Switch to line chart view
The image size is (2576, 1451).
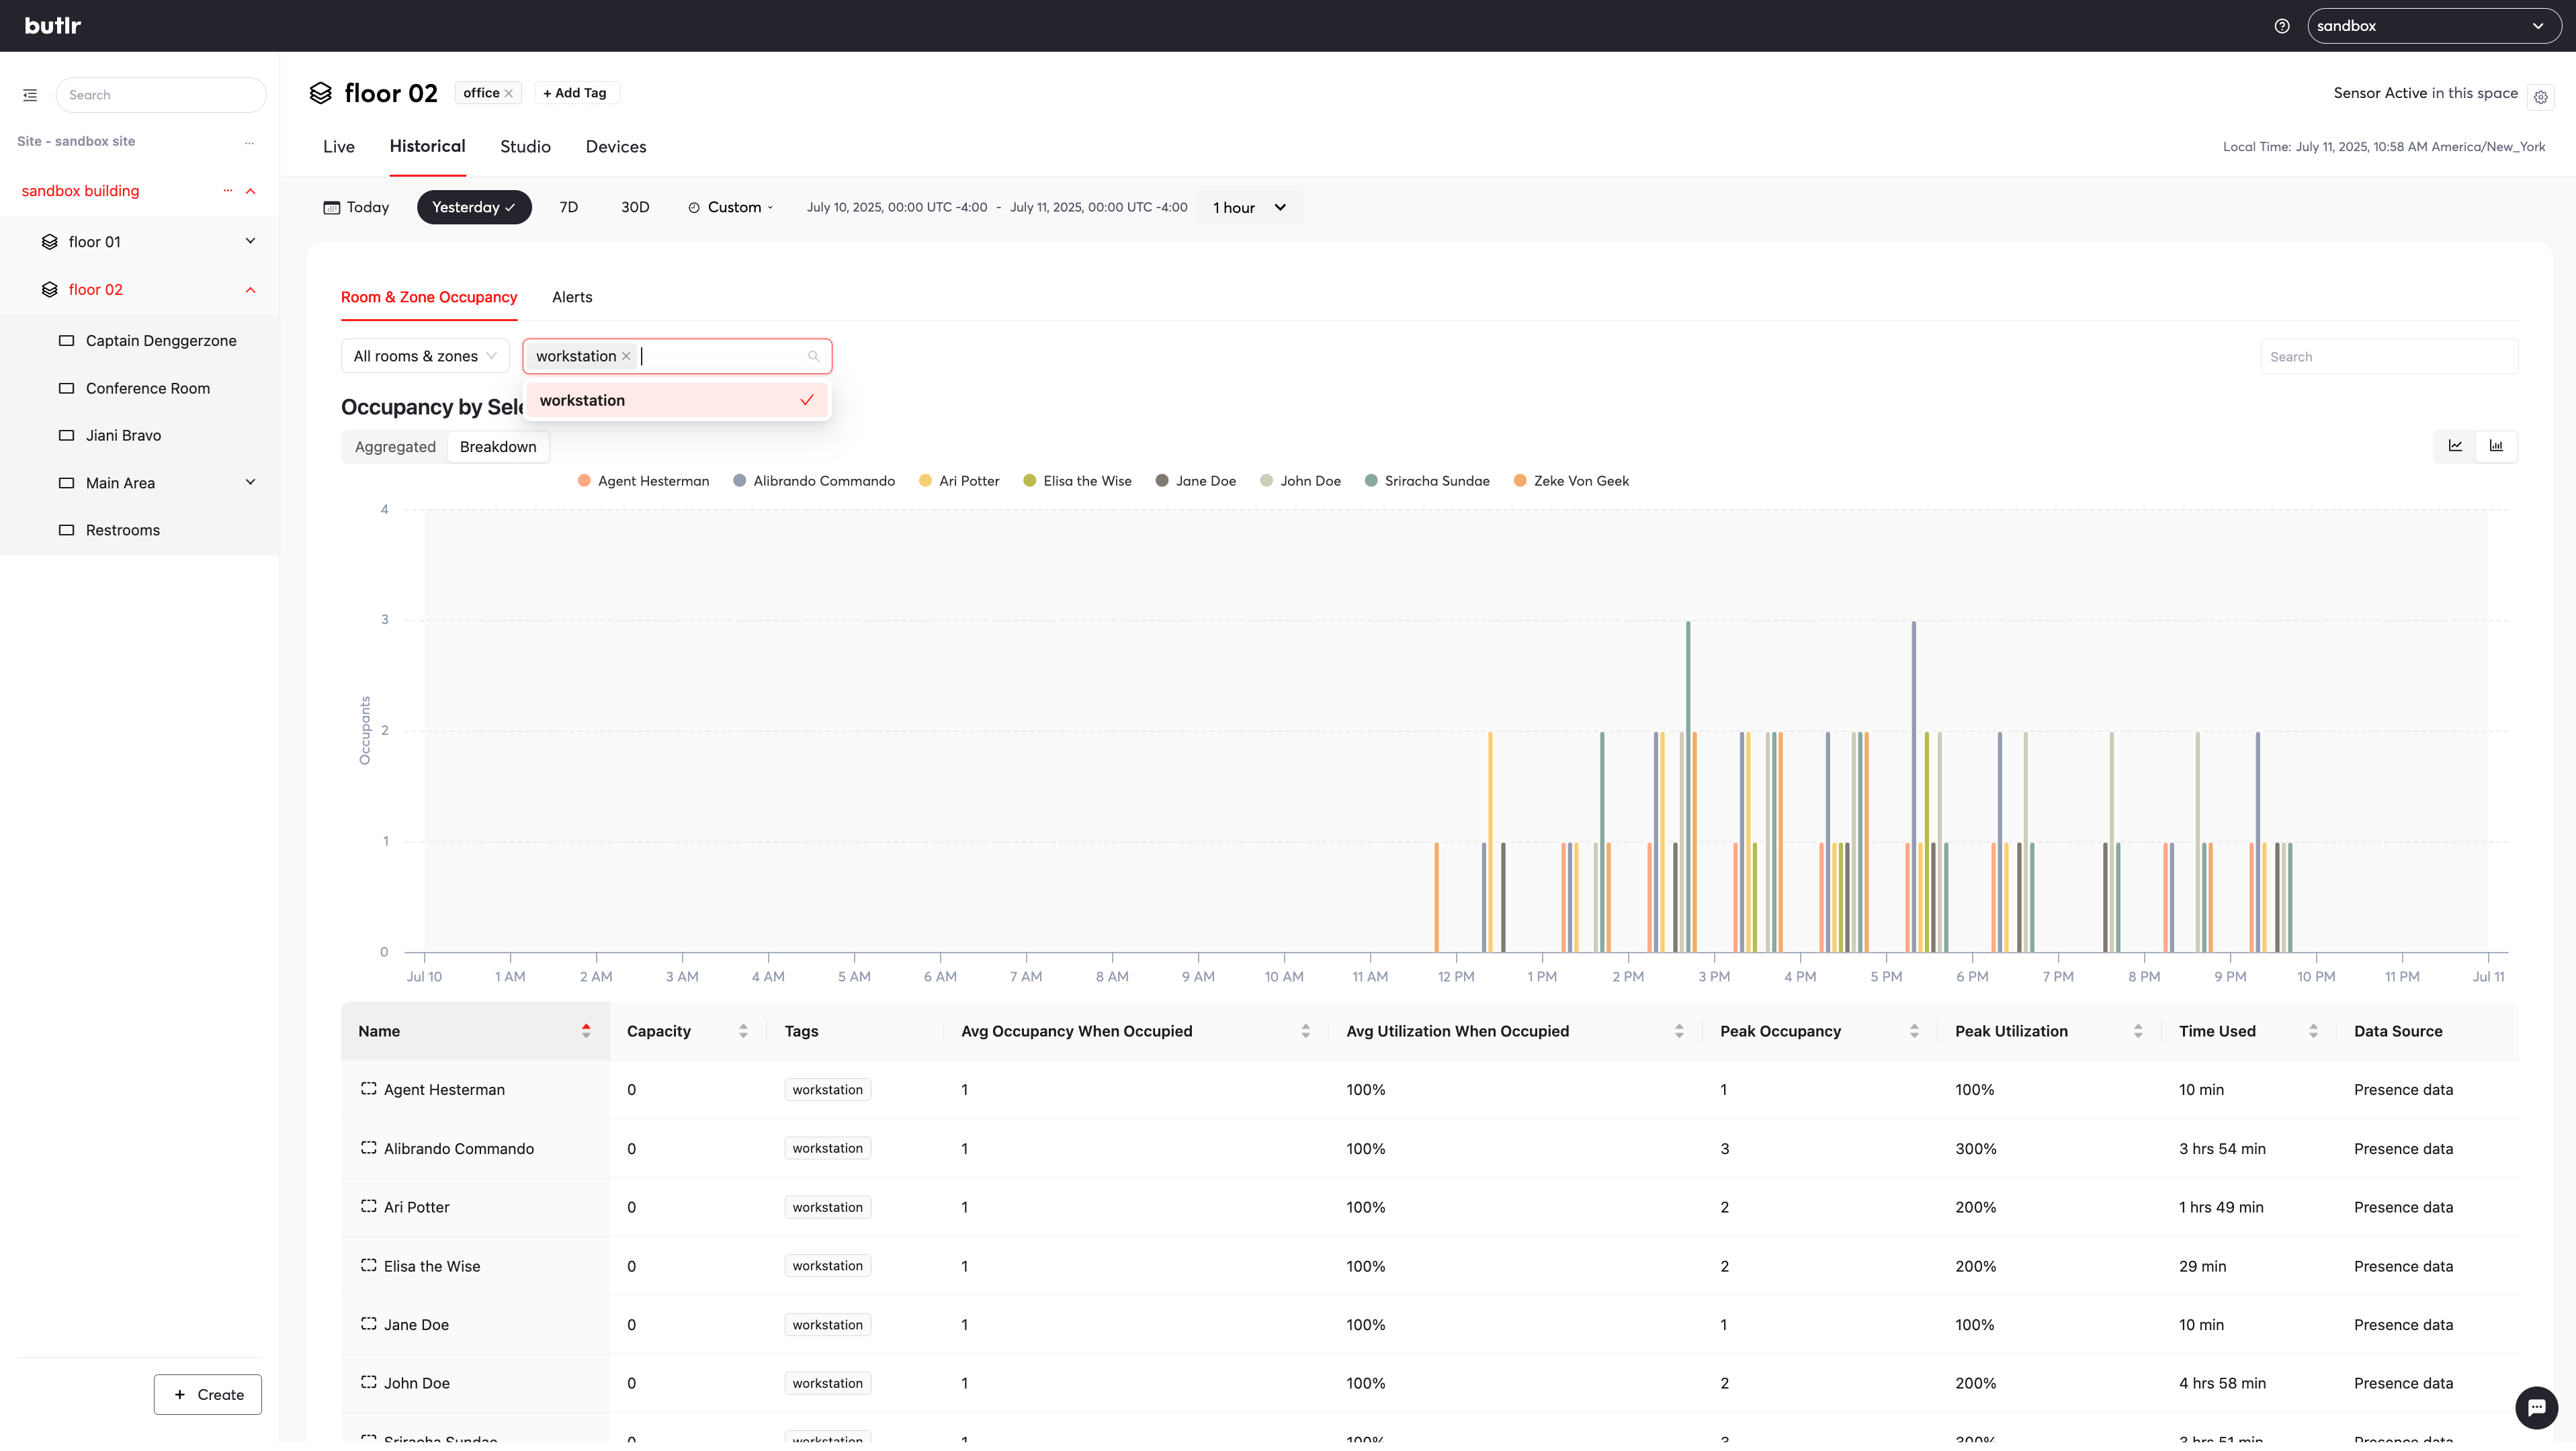point(2455,446)
